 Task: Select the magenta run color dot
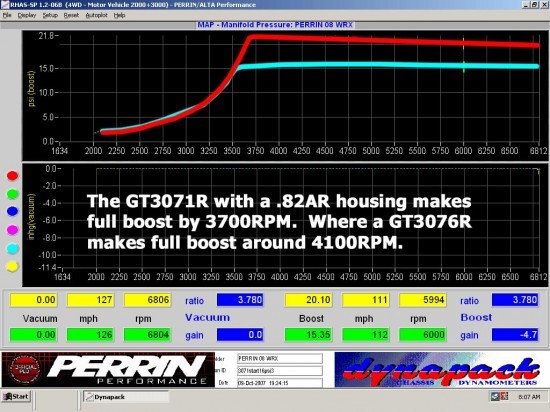point(12,230)
